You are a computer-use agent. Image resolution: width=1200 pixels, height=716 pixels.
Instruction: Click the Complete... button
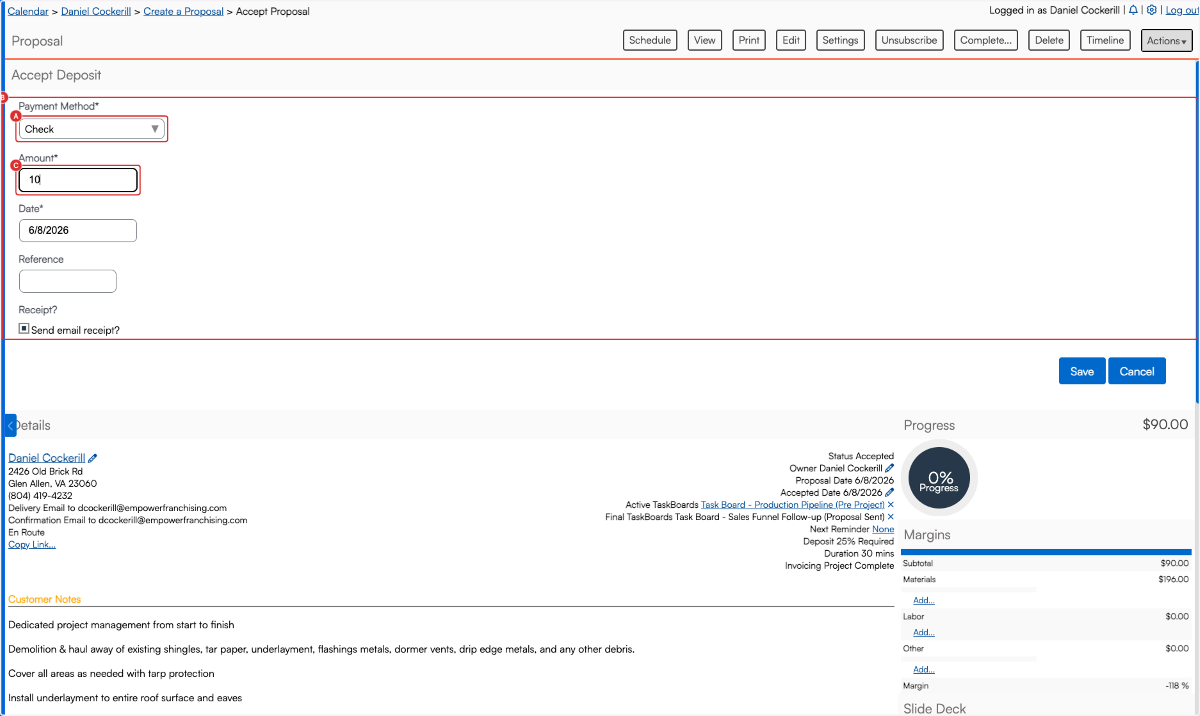[x=986, y=40]
